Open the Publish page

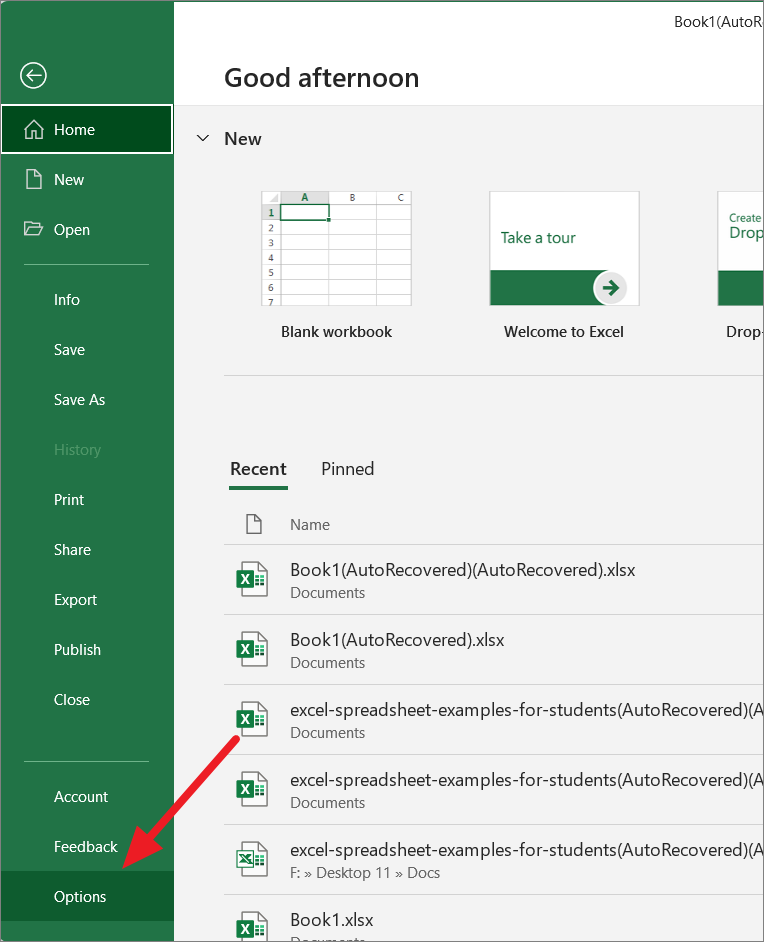click(87, 649)
